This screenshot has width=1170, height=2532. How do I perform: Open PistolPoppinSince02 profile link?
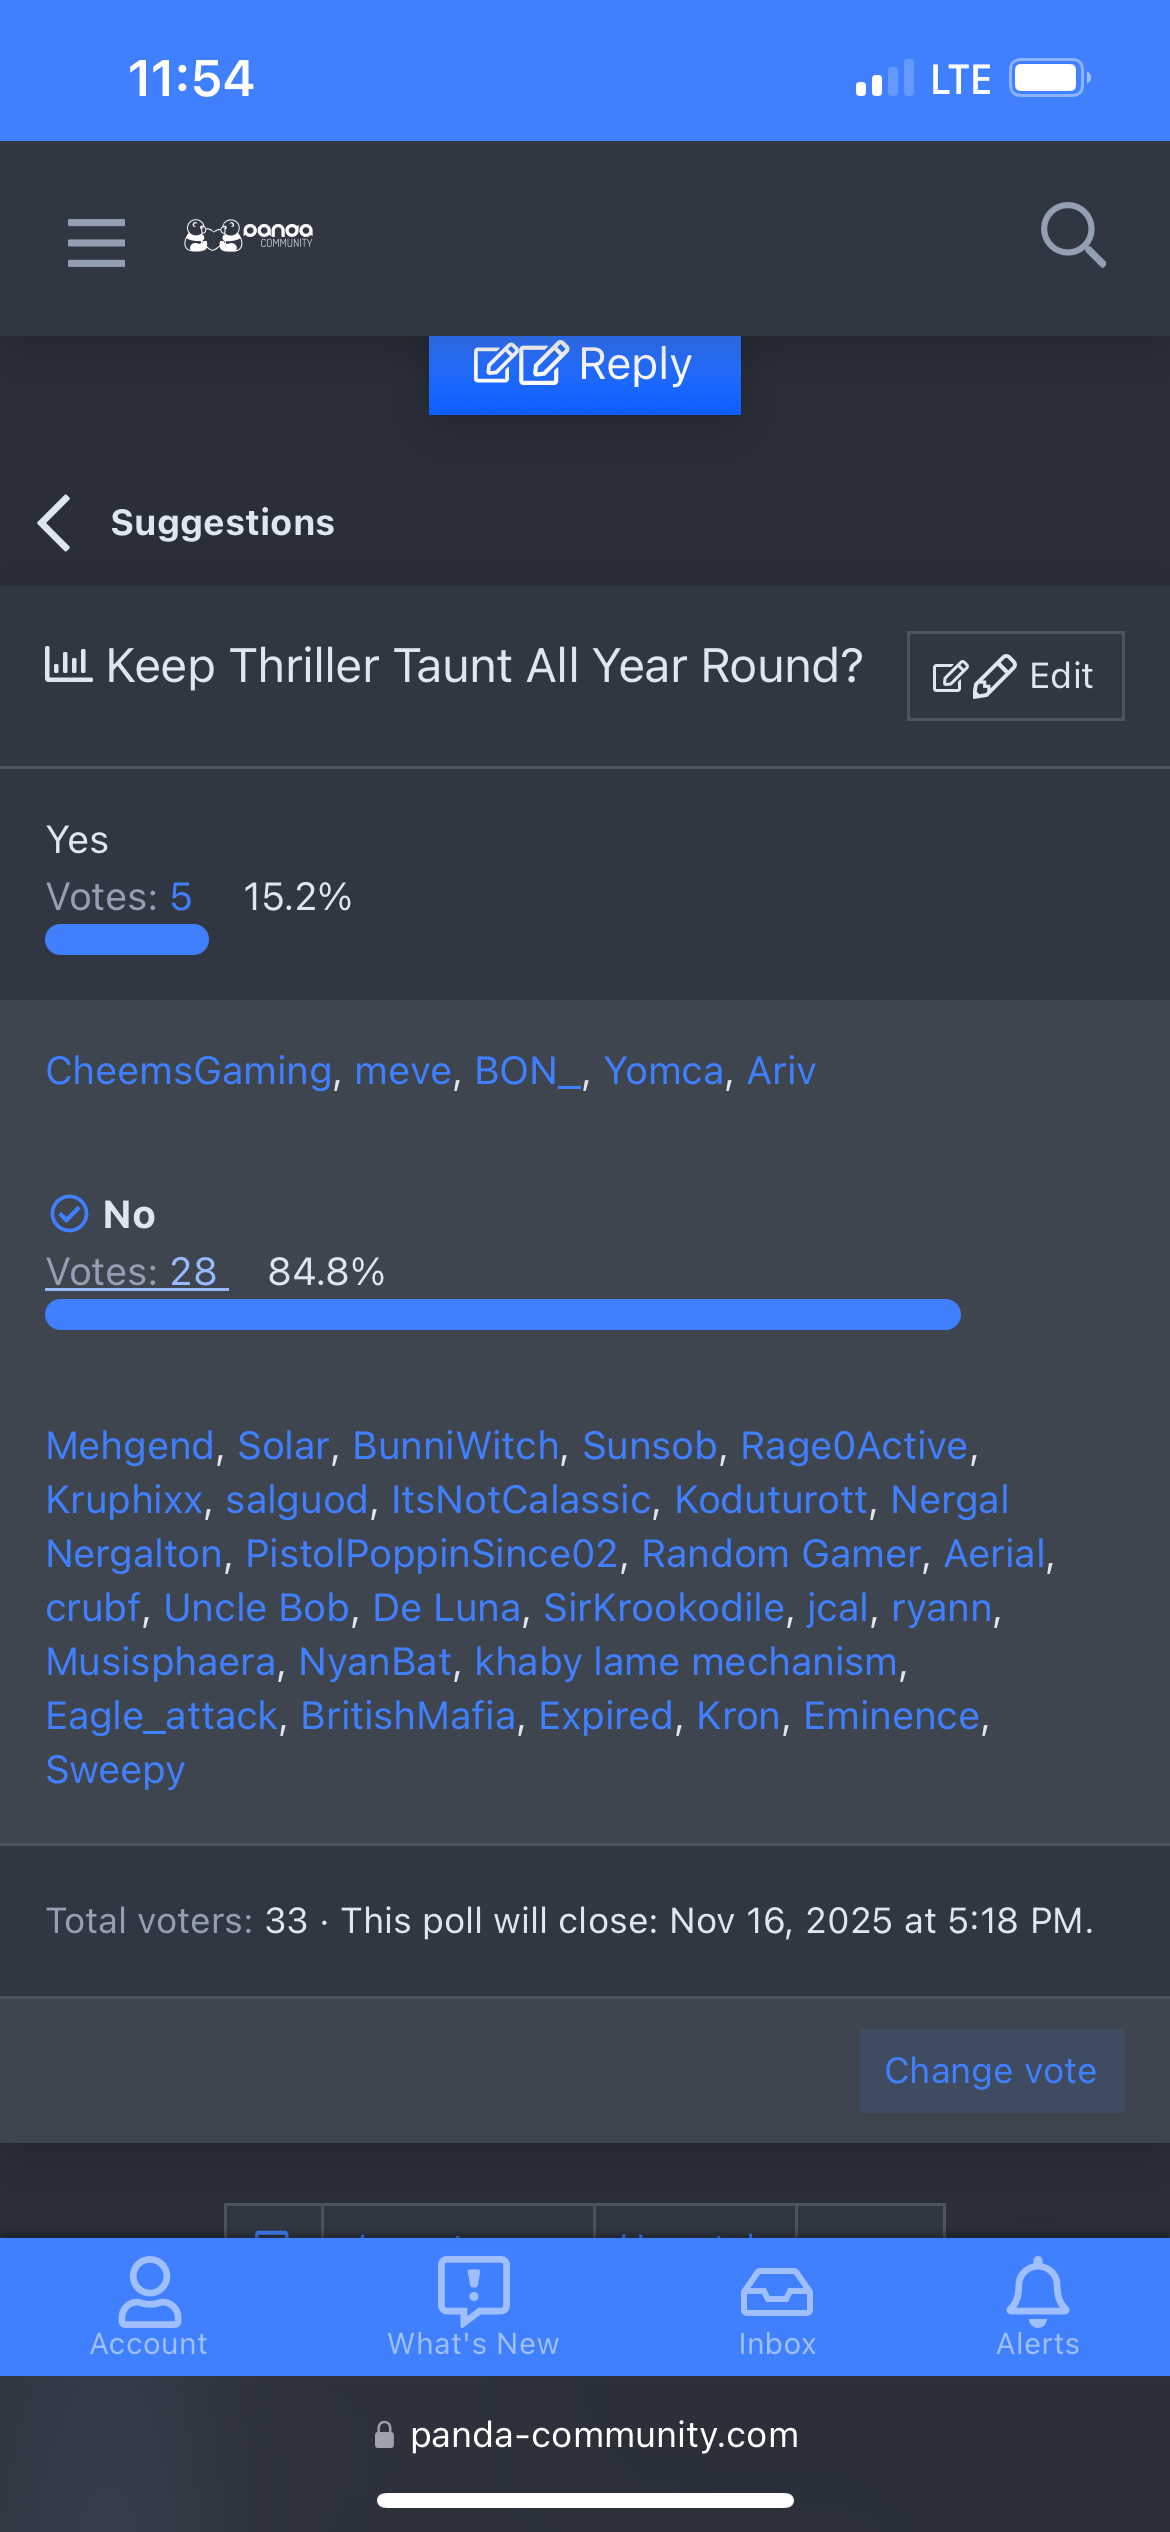[432, 1554]
